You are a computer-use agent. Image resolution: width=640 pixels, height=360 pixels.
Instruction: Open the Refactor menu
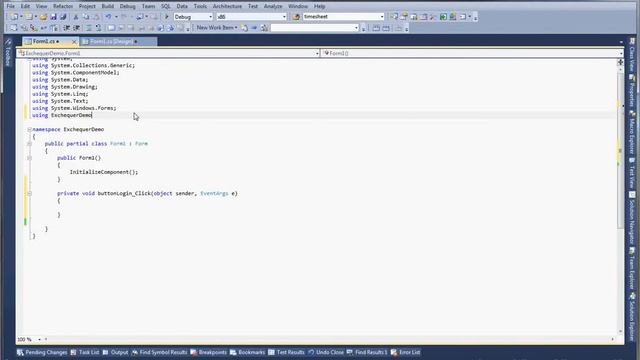(63, 6)
